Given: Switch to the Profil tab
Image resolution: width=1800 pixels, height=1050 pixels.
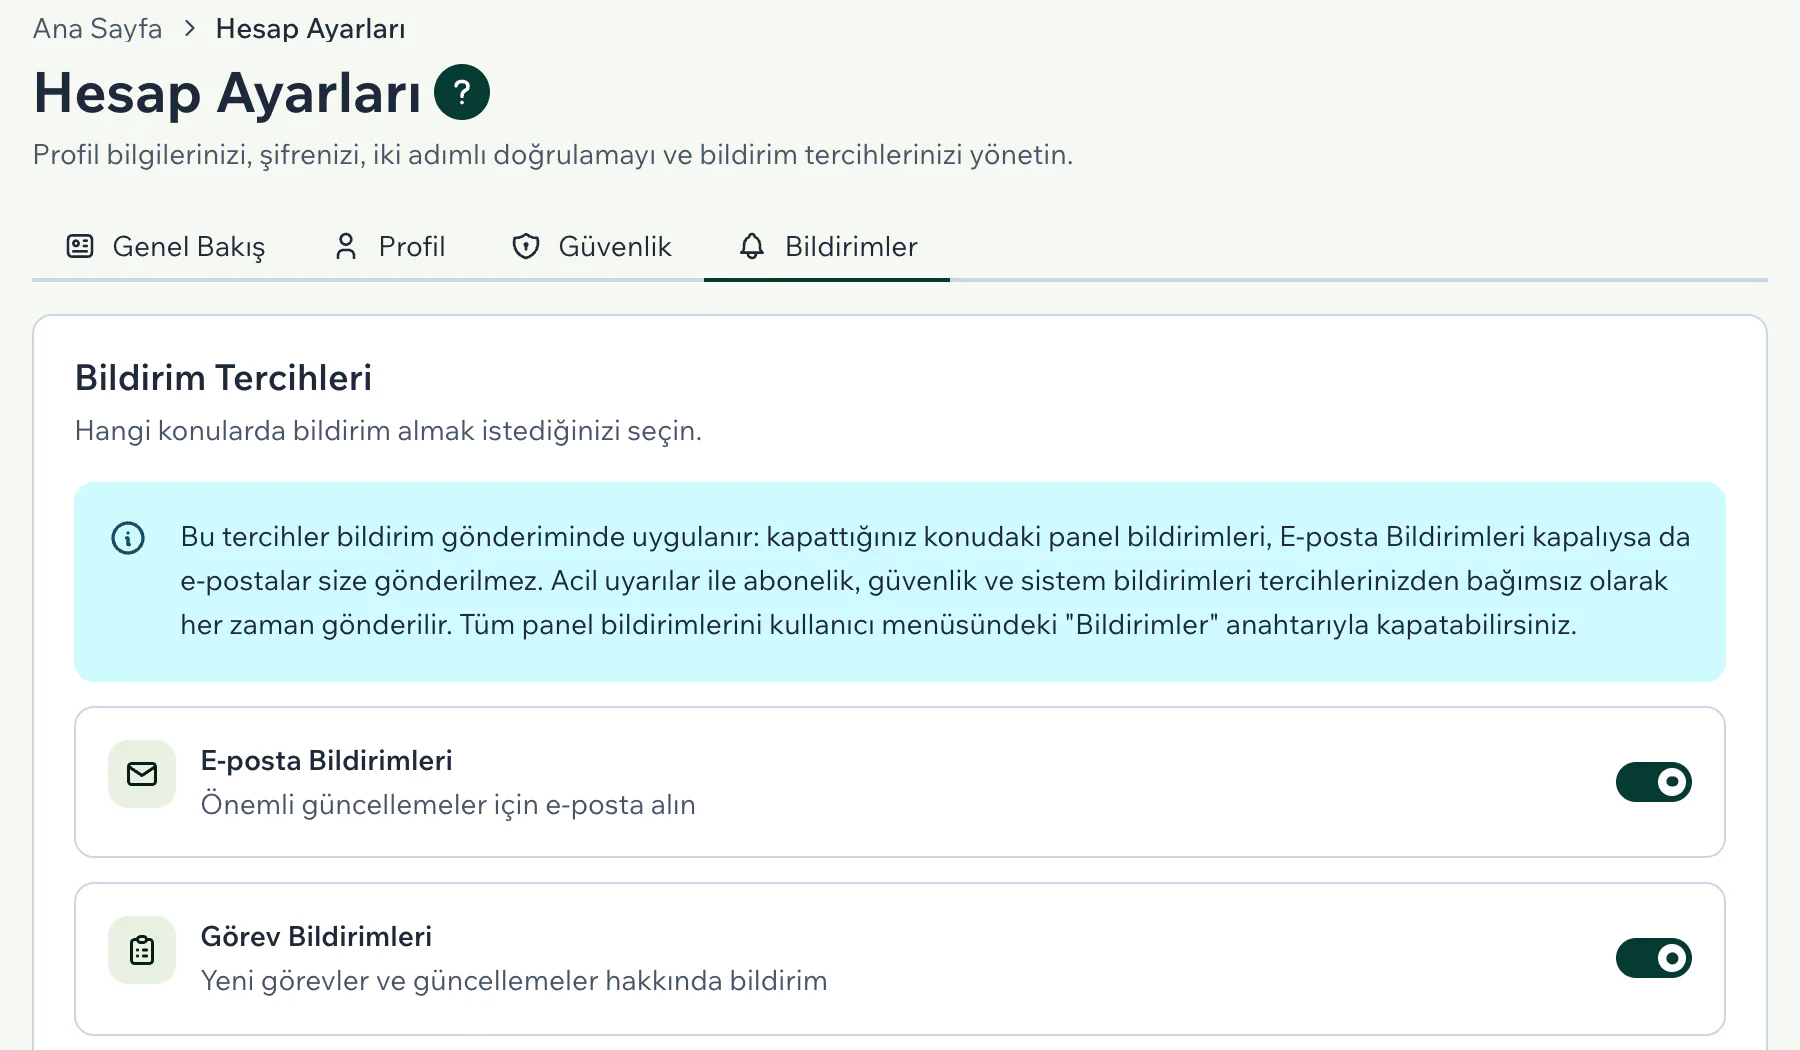Looking at the screenshot, I should click(389, 246).
